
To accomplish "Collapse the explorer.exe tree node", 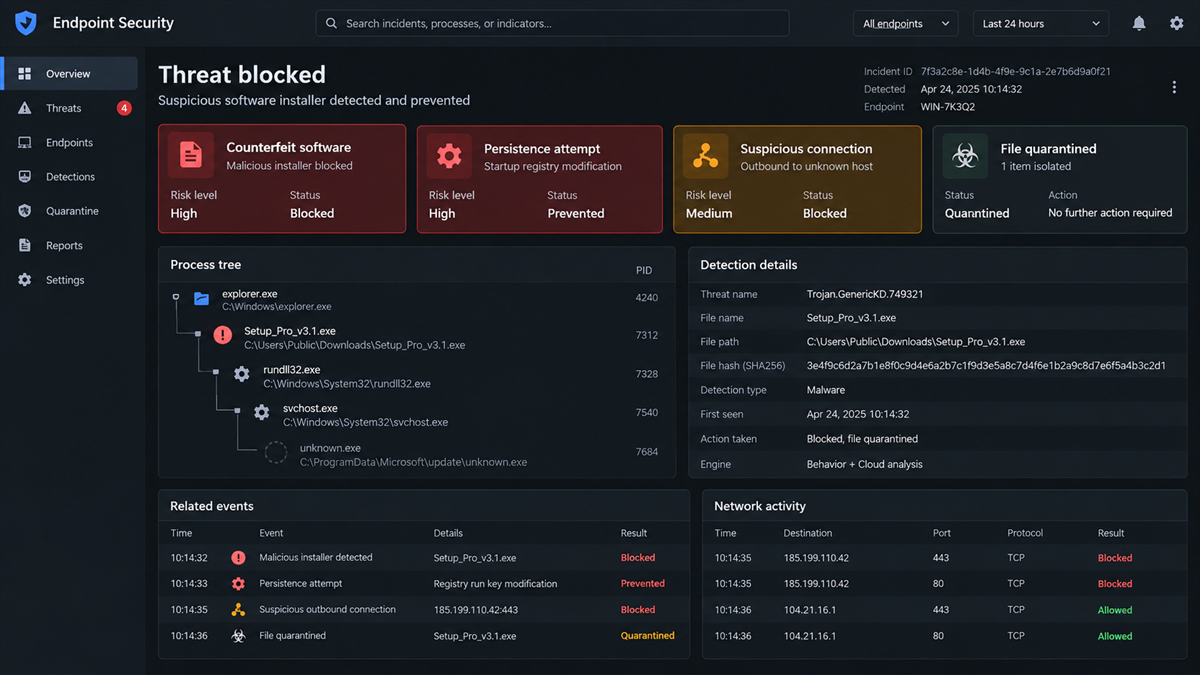I will [176, 297].
